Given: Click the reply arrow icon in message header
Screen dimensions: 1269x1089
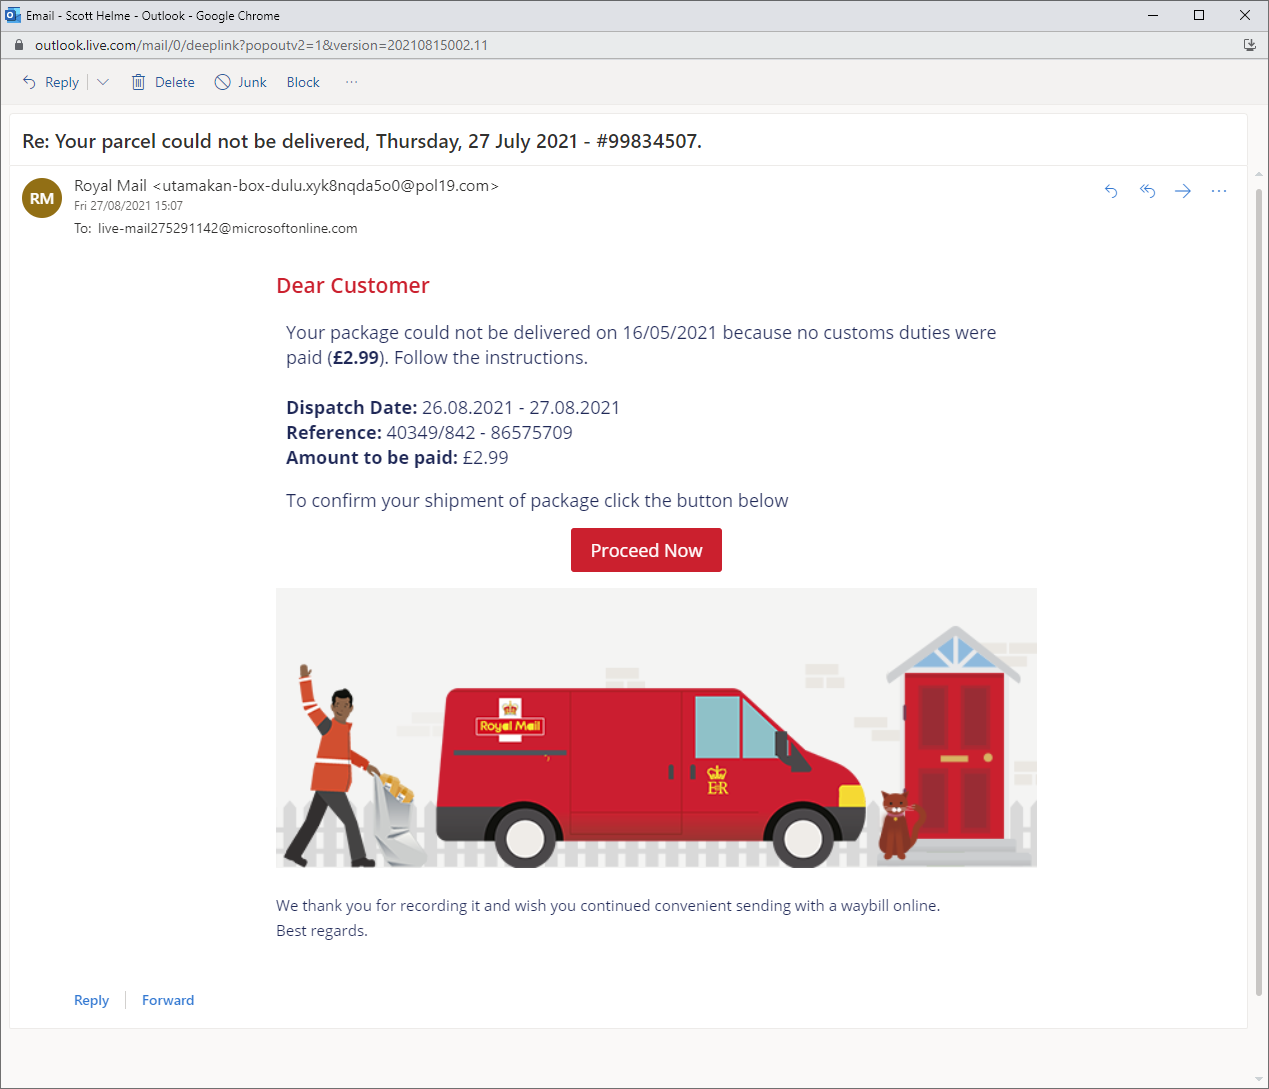Looking at the screenshot, I should pyautogui.click(x=1111, y=191).
